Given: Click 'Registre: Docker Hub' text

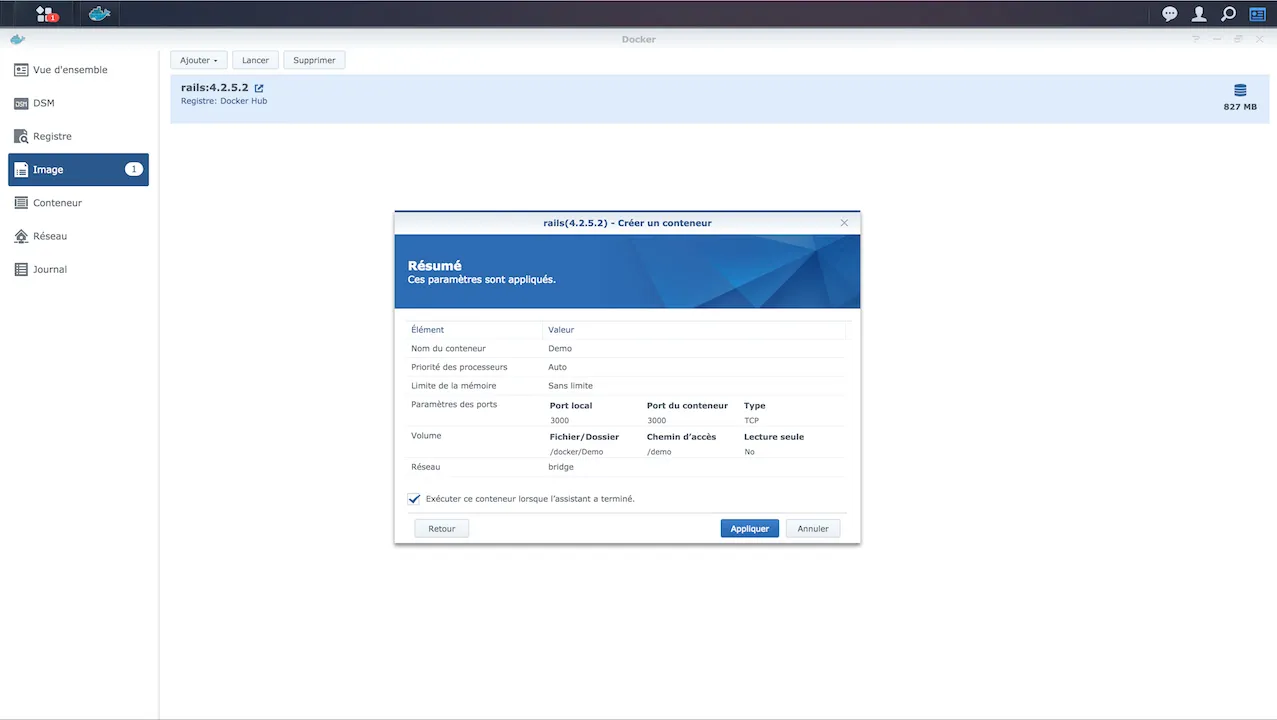Looking at the screenshot, I should 224,101.
